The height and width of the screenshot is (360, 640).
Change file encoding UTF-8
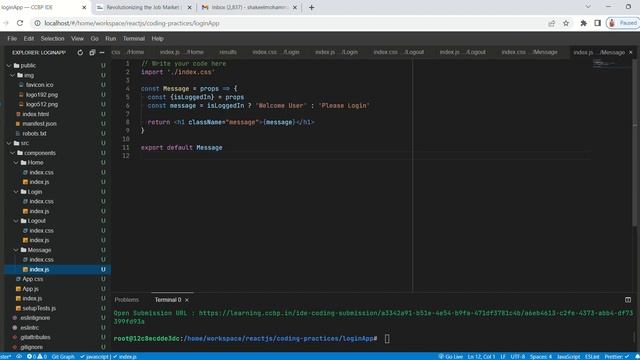click(518, 356)
